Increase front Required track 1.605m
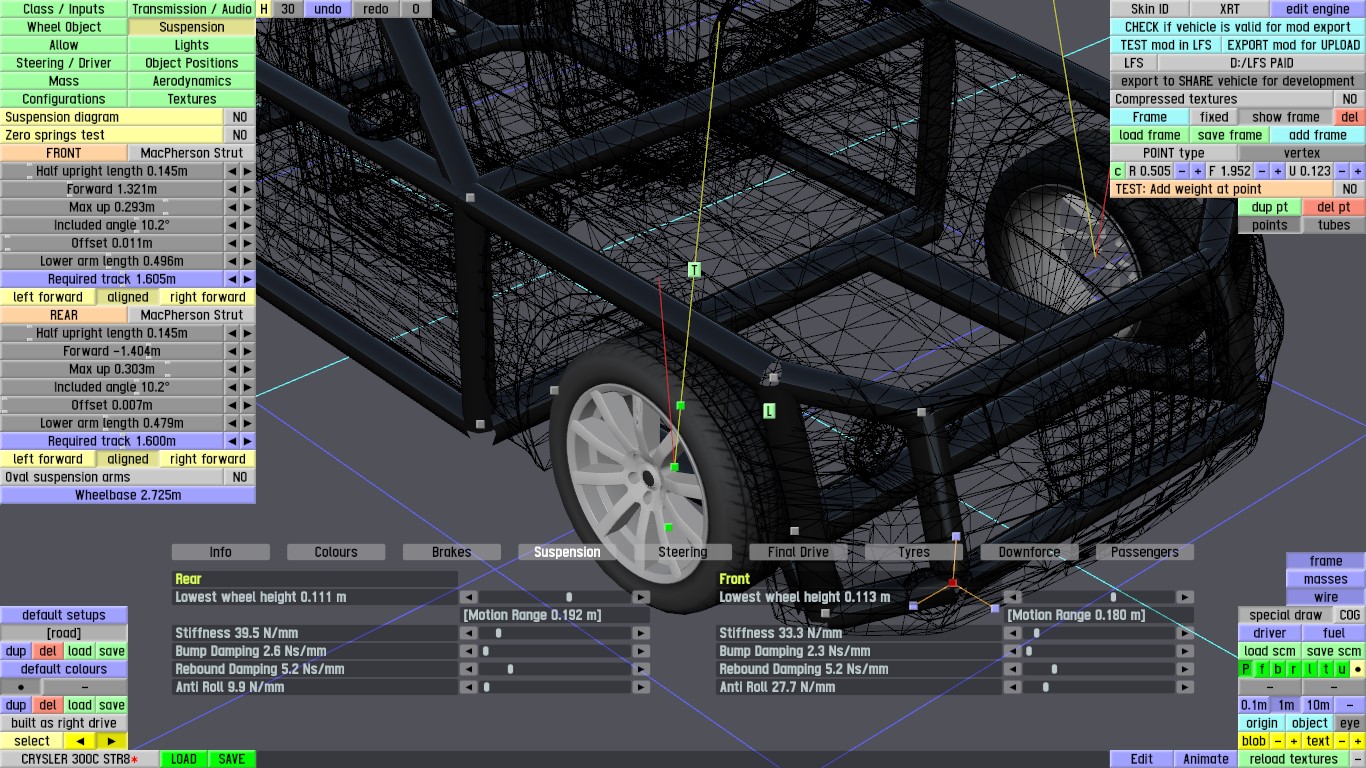This screenshot has height=768, width=1366. click(x=248, y=279)
